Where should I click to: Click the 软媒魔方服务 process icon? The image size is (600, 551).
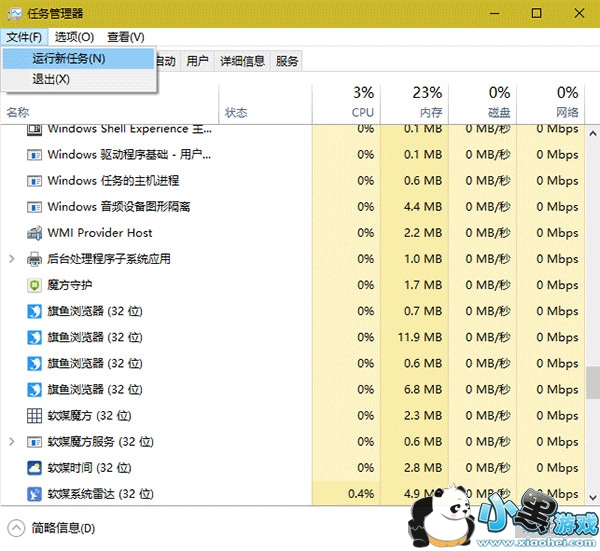pyautogui.click(x=34, y=442)
